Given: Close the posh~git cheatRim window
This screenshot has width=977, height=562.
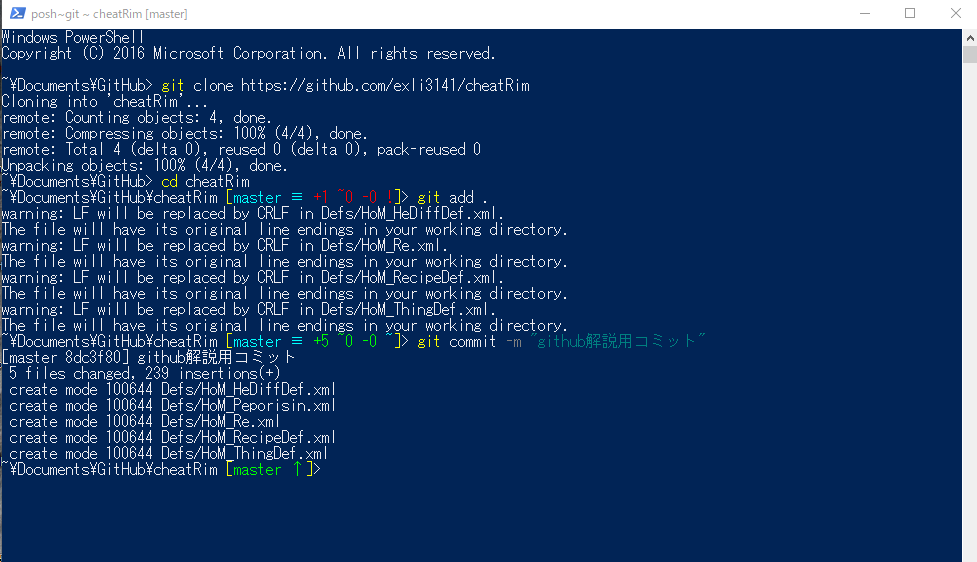Looking at the screenshot, I should [955, 13].
